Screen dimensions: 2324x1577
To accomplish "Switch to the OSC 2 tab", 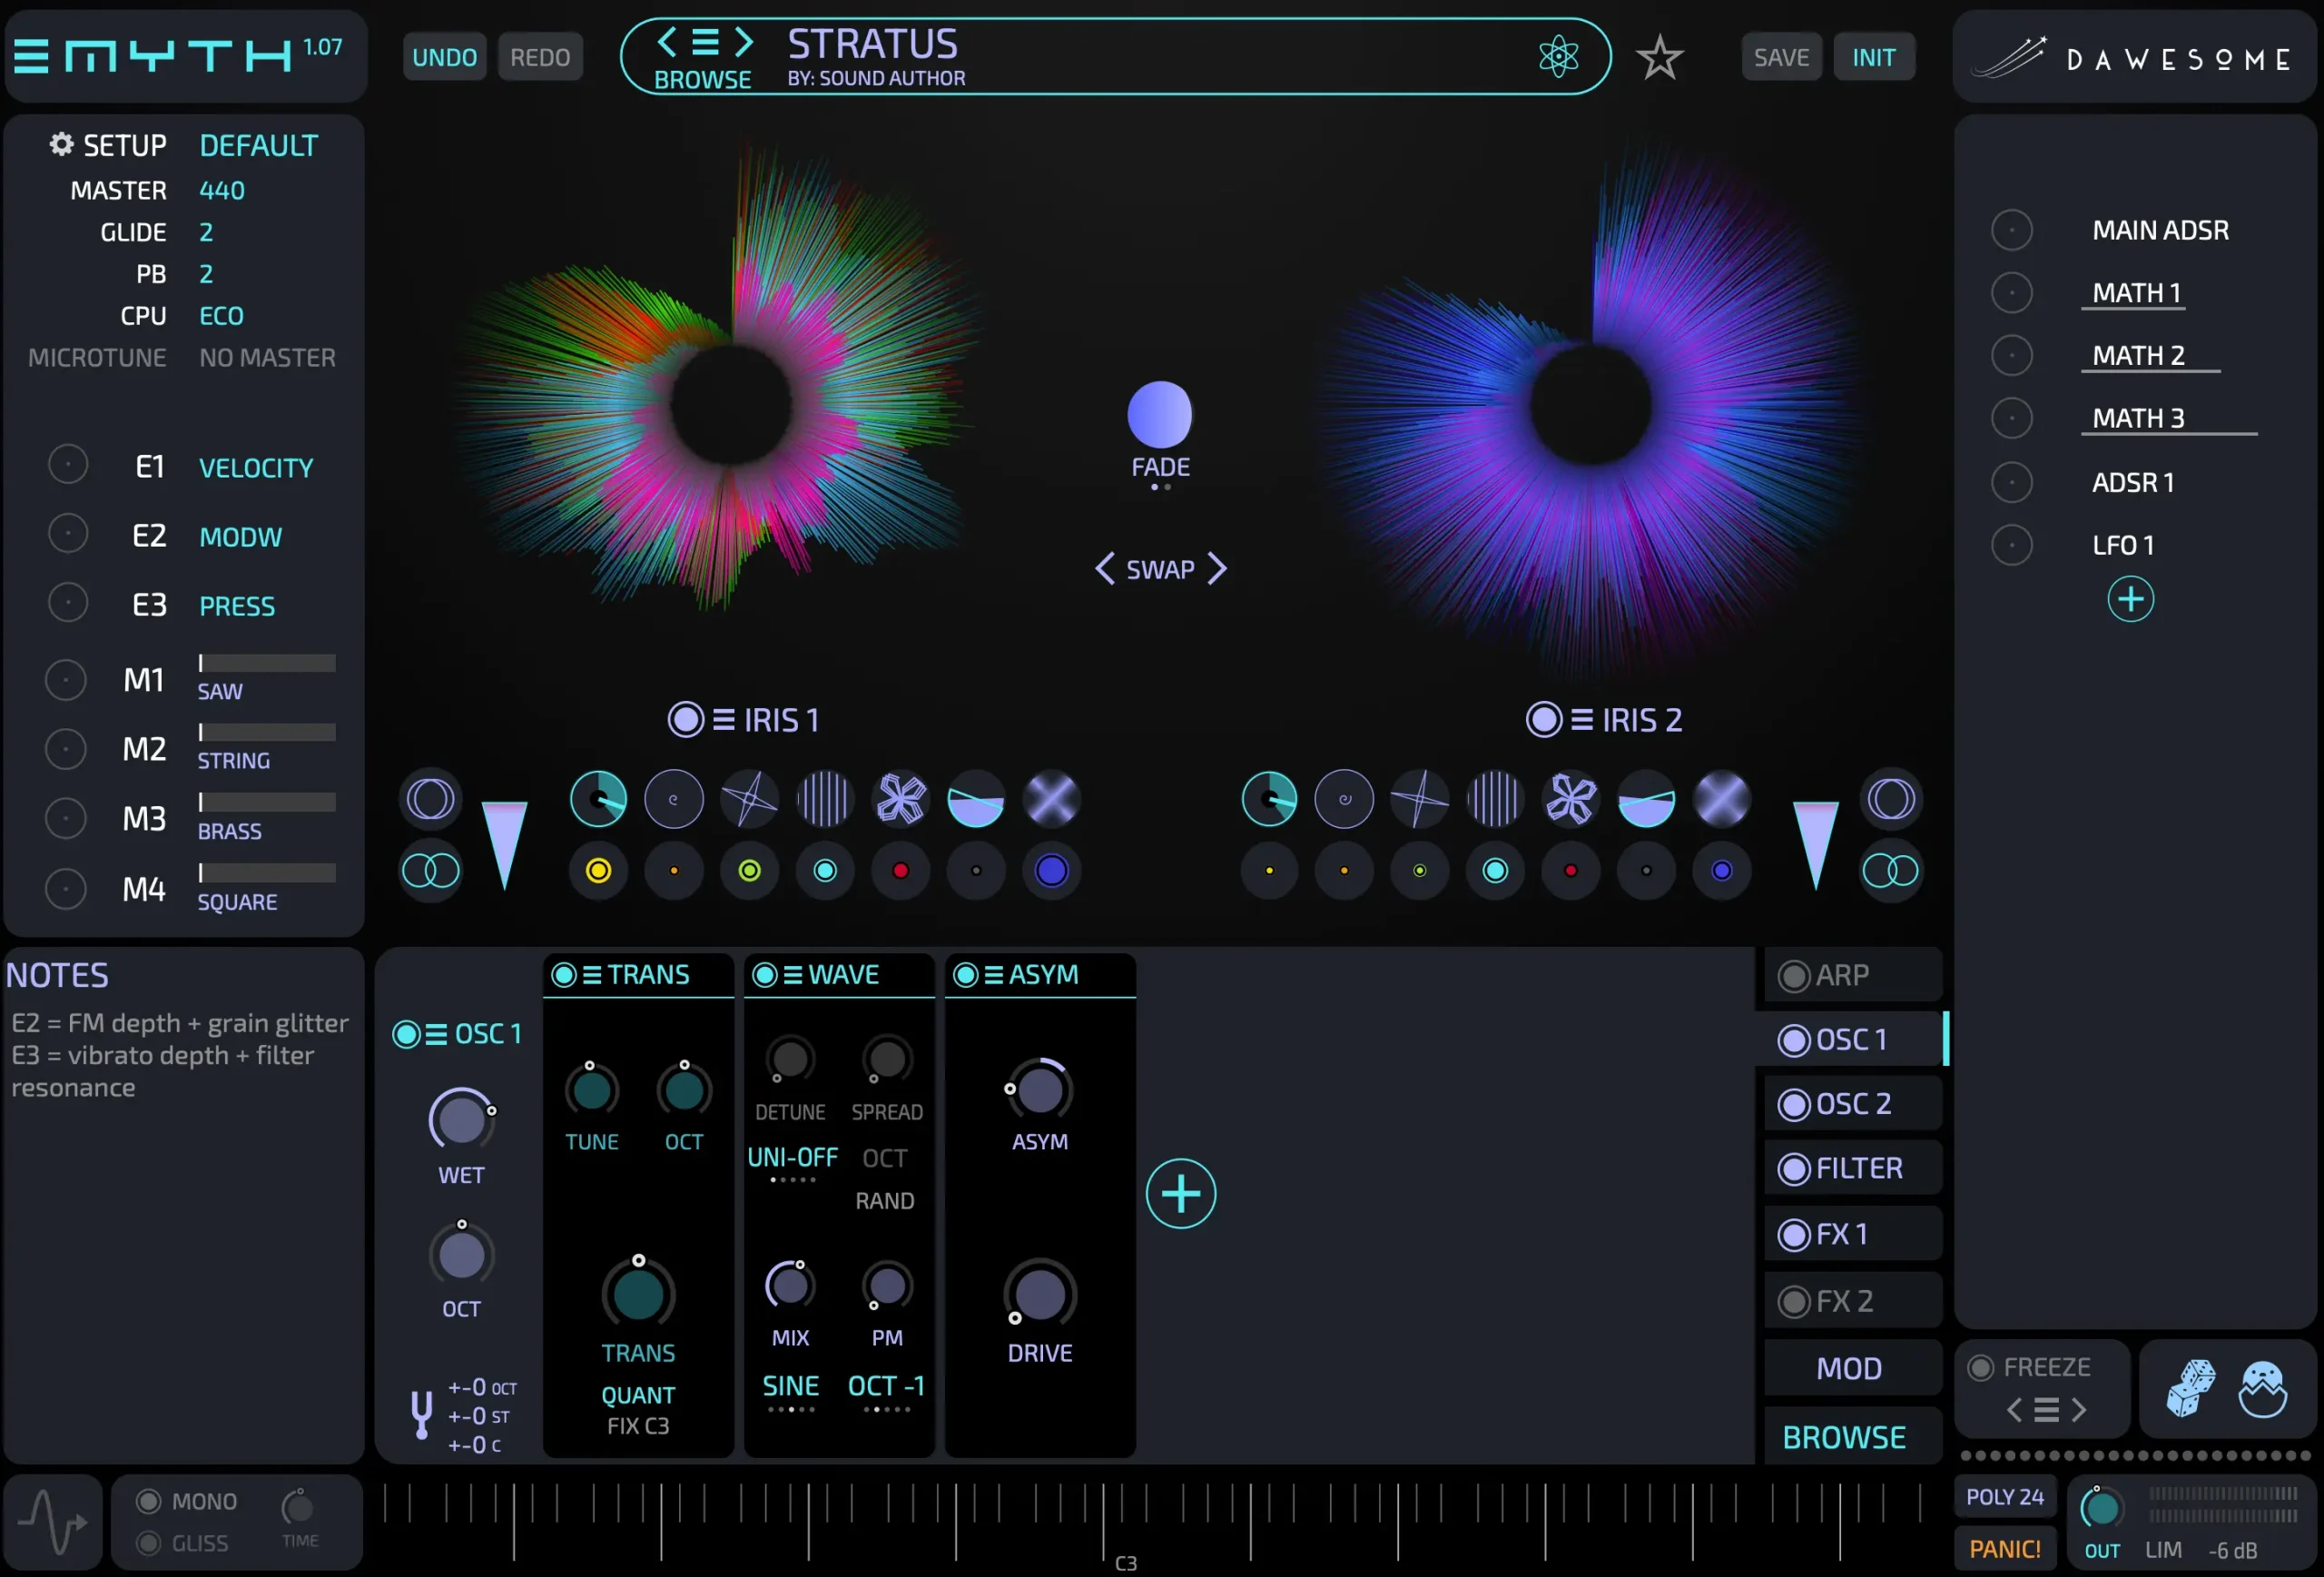I will [x=1852, y=1104].
